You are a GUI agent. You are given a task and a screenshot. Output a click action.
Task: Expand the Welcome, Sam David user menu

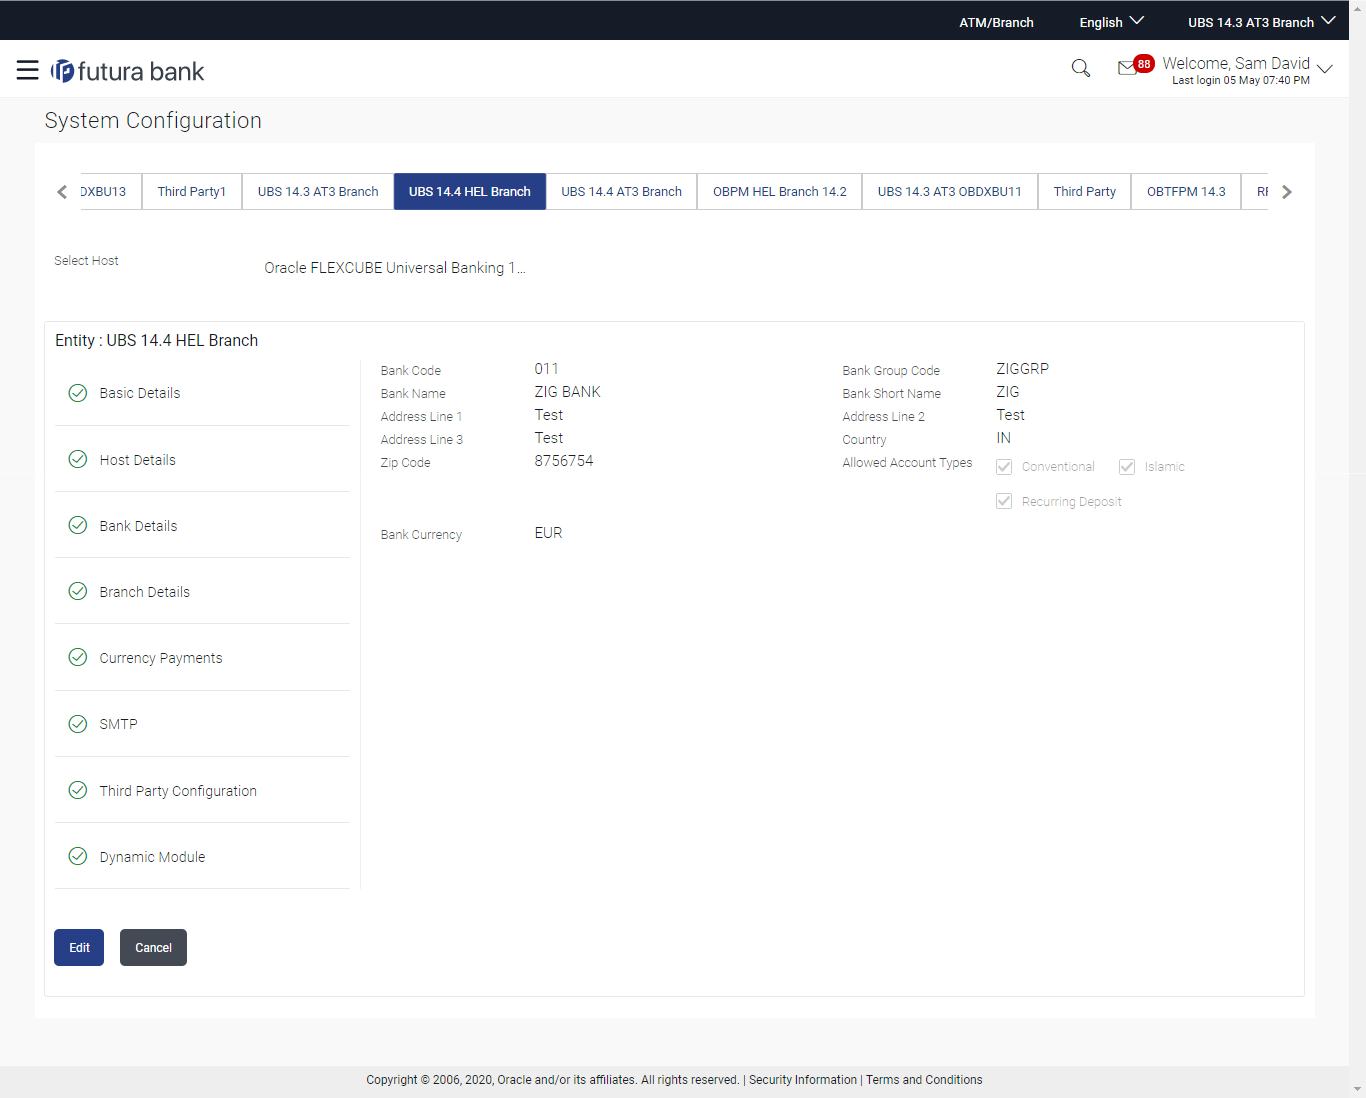(x=1247, y=69)
